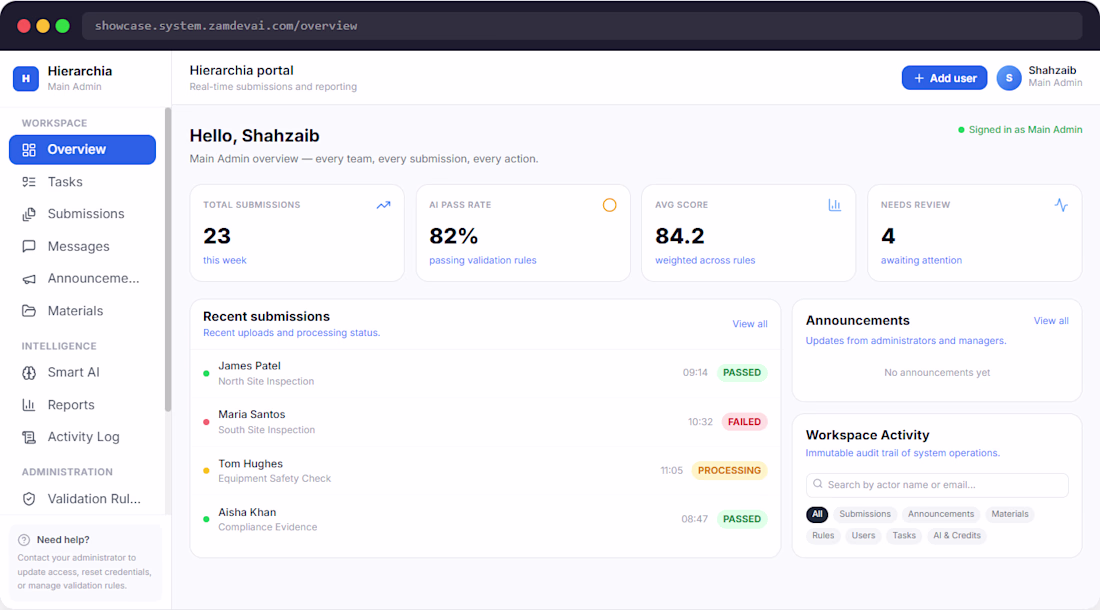The image size is (1100, 610).
Task: Toggle the AI & Credits filter chip
Action: point(957,536)
